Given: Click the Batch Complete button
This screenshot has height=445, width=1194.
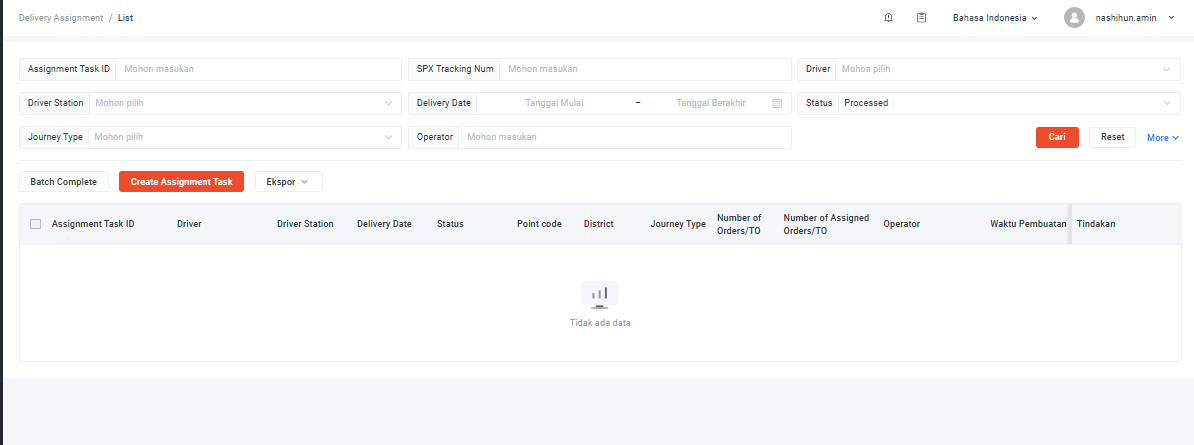Looking at the screenshot, I should click(63, 181).
